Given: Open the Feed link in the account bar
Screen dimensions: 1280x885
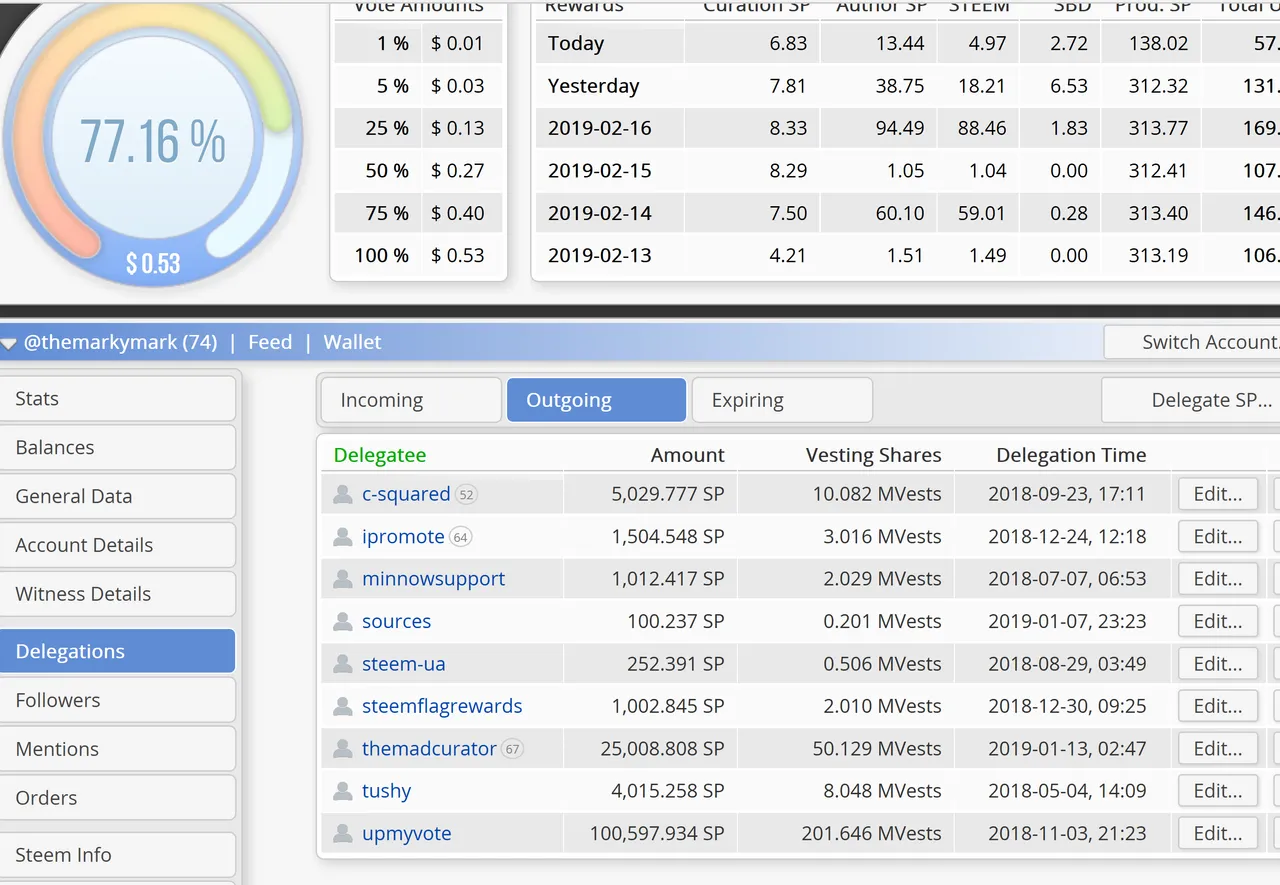Looking at the screenshot, I should [x=270, y=342].
